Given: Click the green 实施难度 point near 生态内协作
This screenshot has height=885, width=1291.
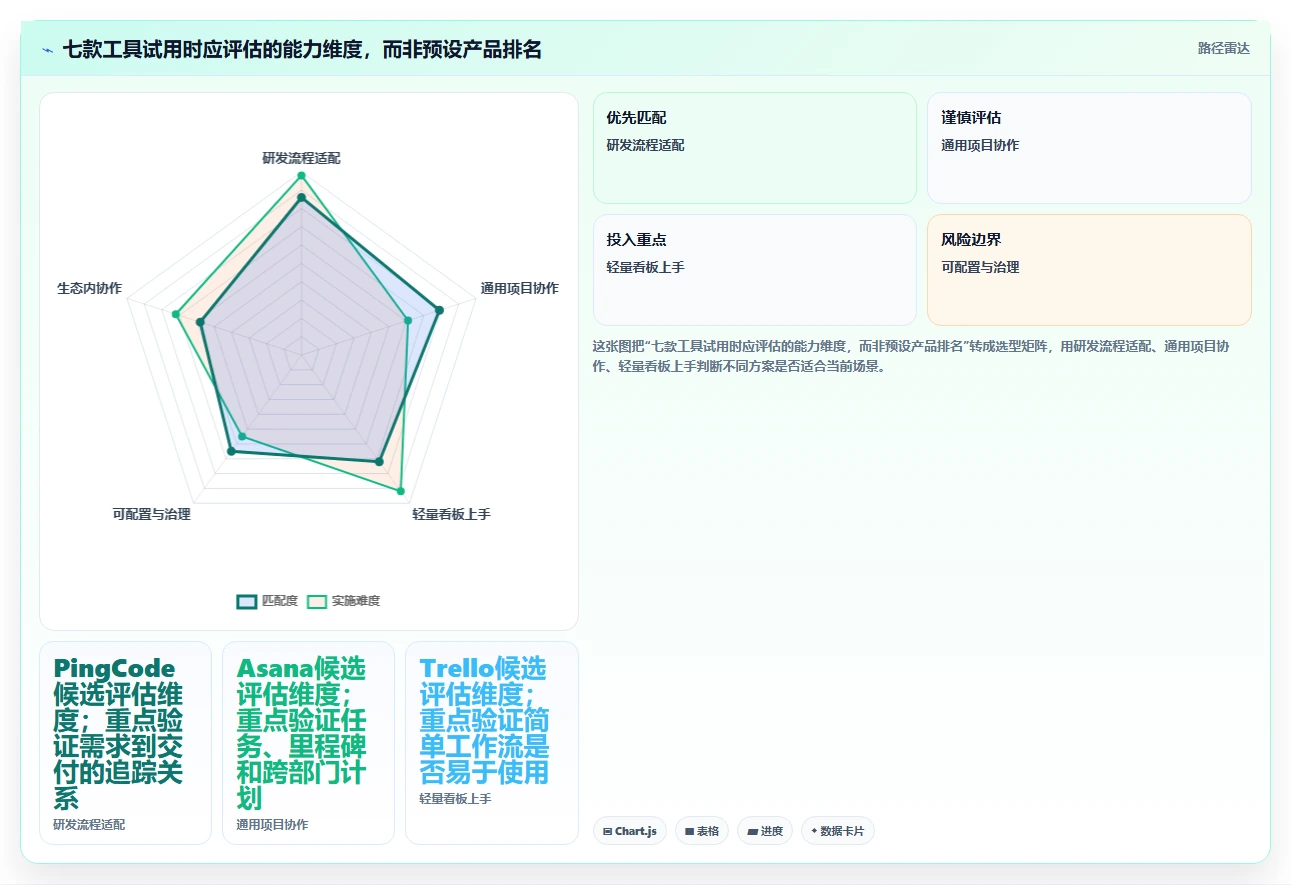Looking at the screenshot, I should click(x=176, y=315).
